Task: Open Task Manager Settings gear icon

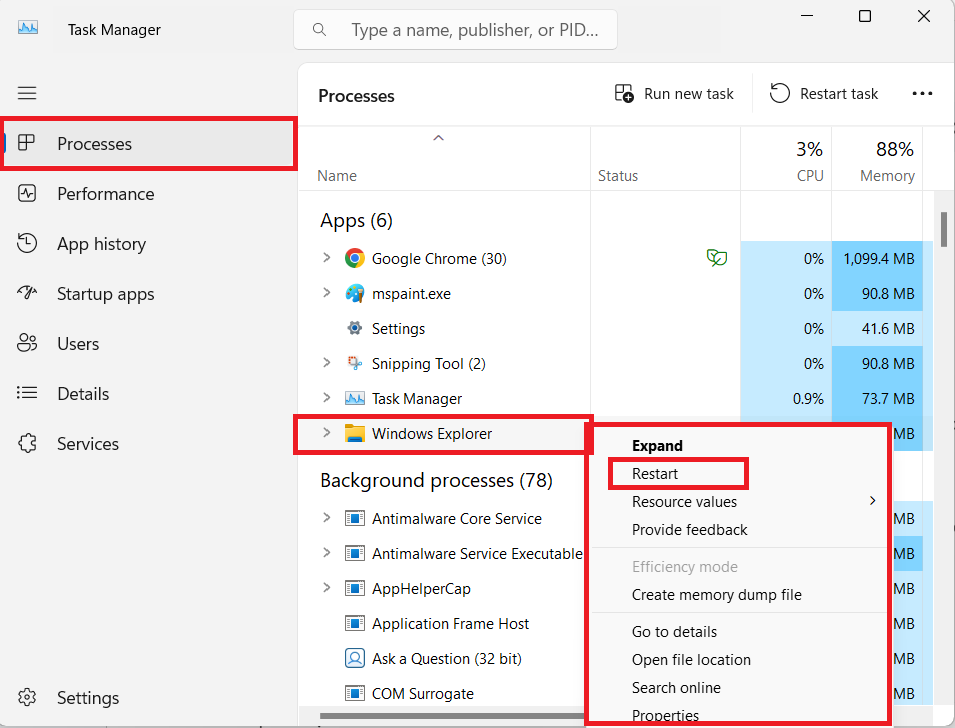Action: point(27,697)
